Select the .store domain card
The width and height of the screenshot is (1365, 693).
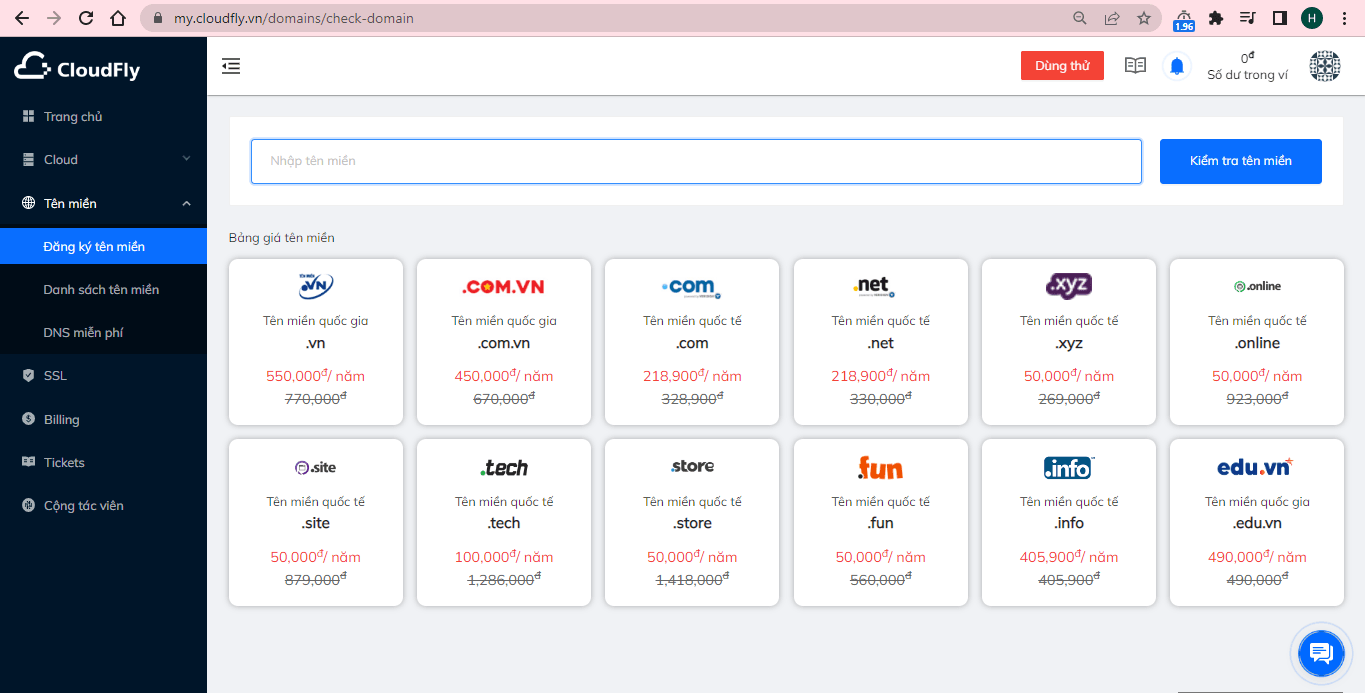point(692,522)
